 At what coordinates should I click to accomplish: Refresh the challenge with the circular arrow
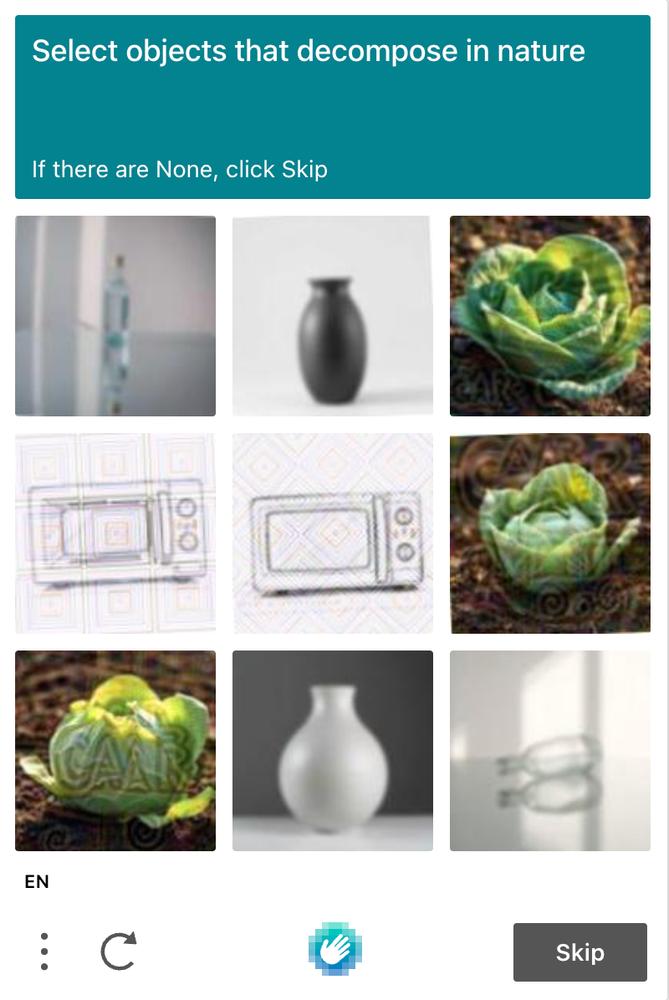[119, 951]
